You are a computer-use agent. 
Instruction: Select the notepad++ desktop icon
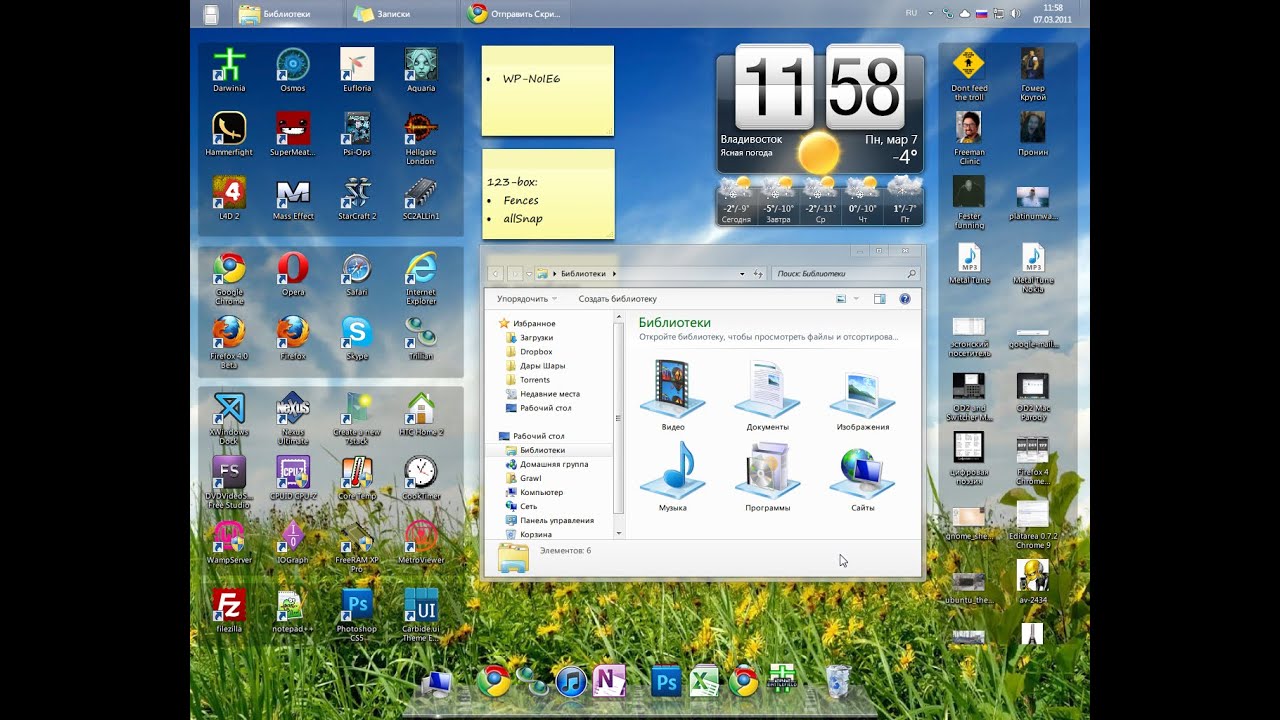[x=293, y=610]
